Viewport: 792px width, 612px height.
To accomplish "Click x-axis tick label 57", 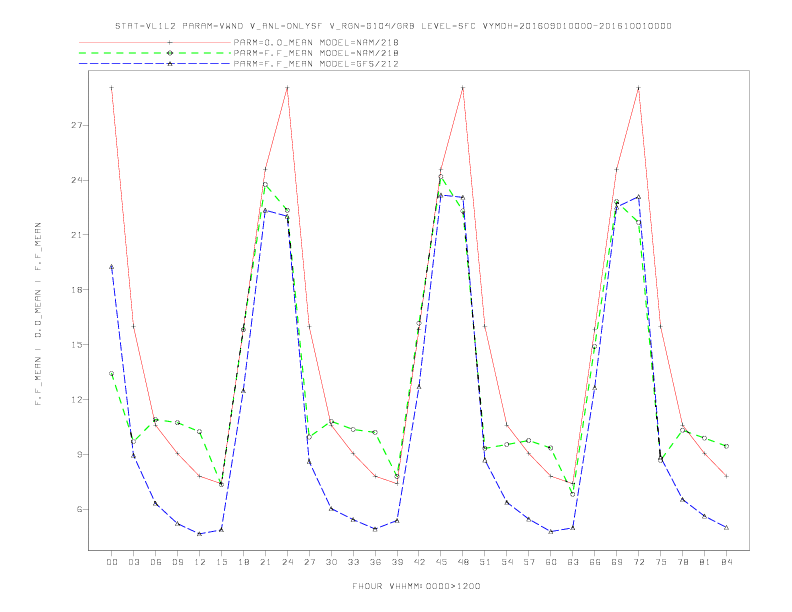I will pyautogui.click(x=529, y=562).
